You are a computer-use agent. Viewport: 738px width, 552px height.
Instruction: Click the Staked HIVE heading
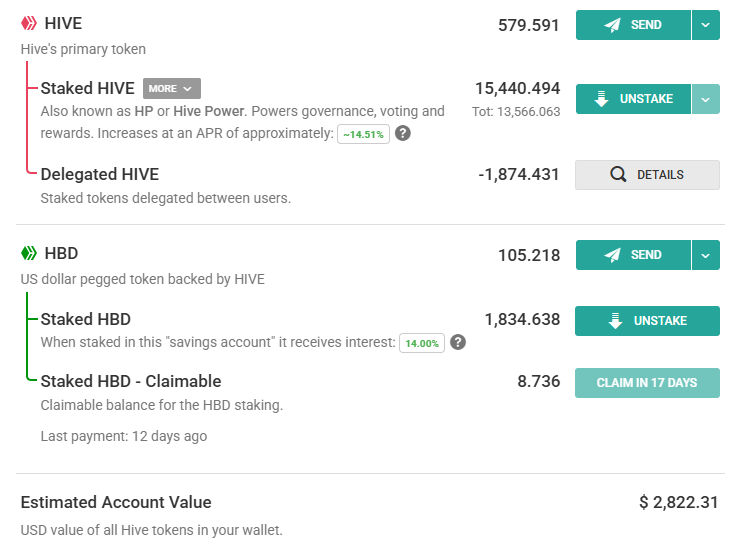(88, 88)
